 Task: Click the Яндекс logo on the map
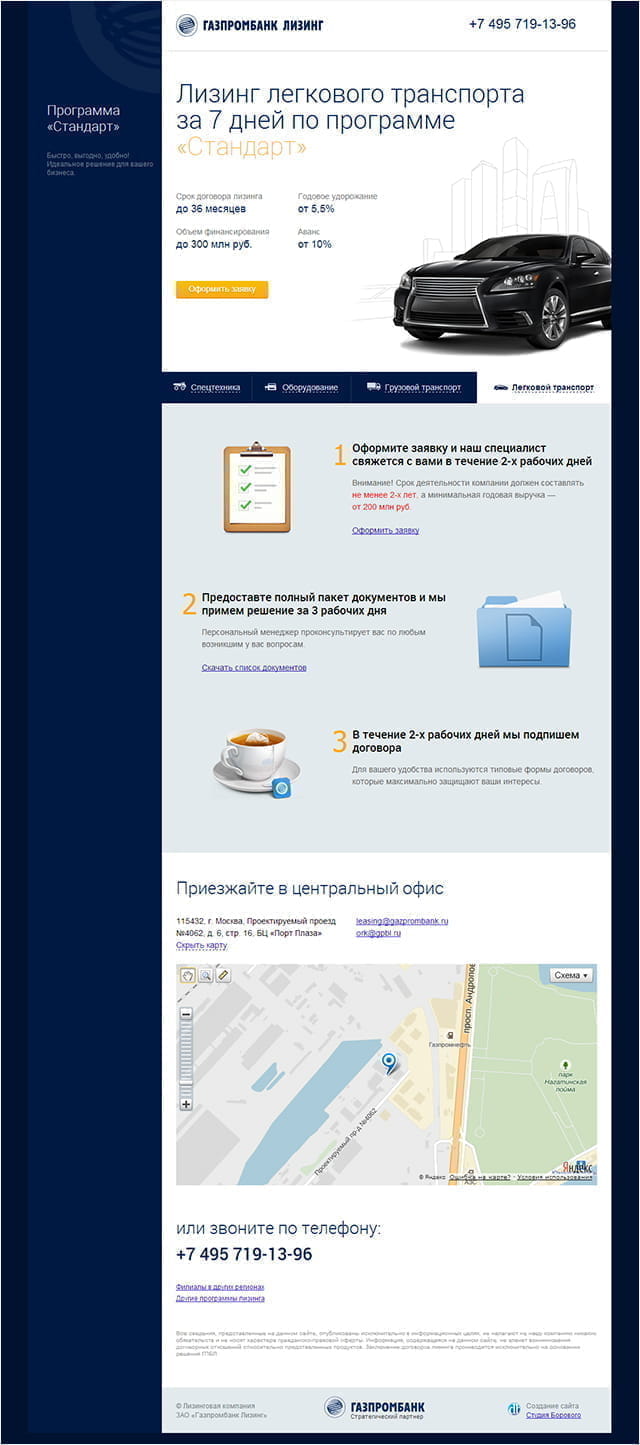(577, 1166)
